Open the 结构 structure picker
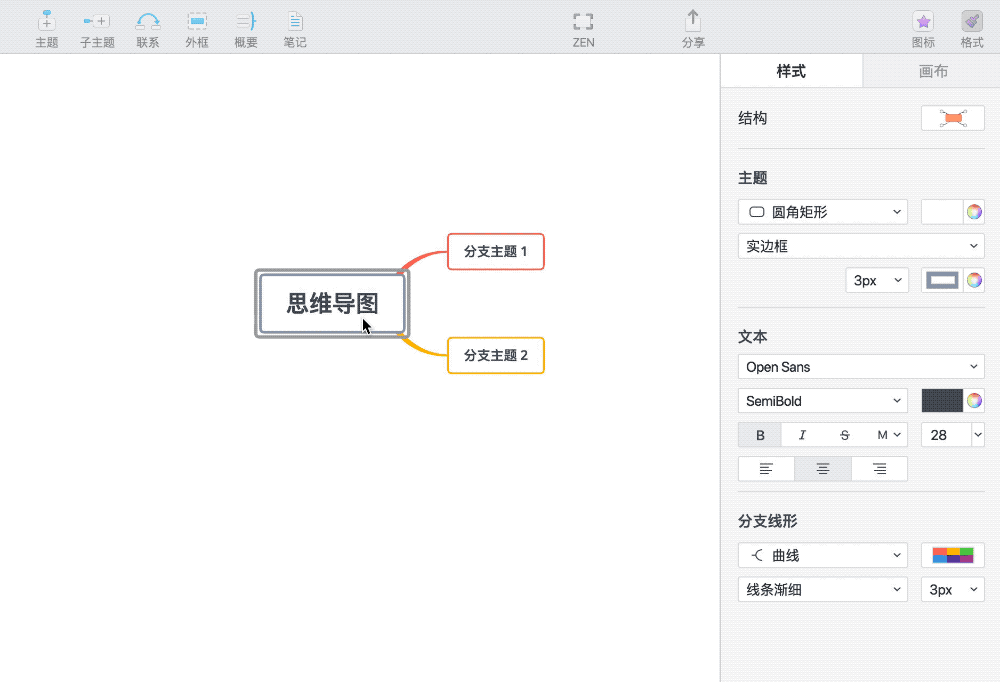Image resolution: width=1000 pixels, height=682 pixels. (953, 118)
